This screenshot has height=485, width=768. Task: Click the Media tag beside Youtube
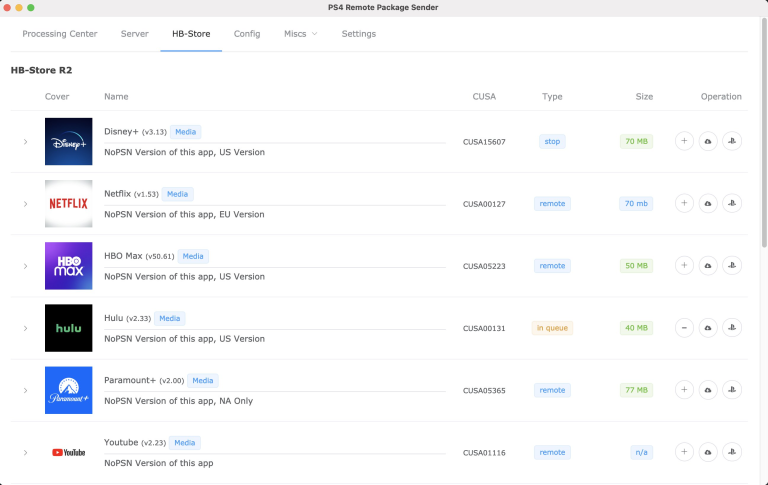185,443
